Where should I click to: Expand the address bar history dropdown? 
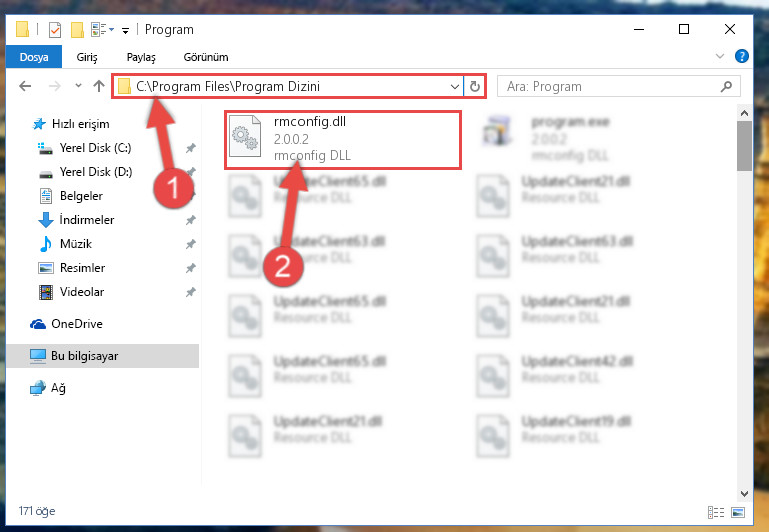(455, 87)
